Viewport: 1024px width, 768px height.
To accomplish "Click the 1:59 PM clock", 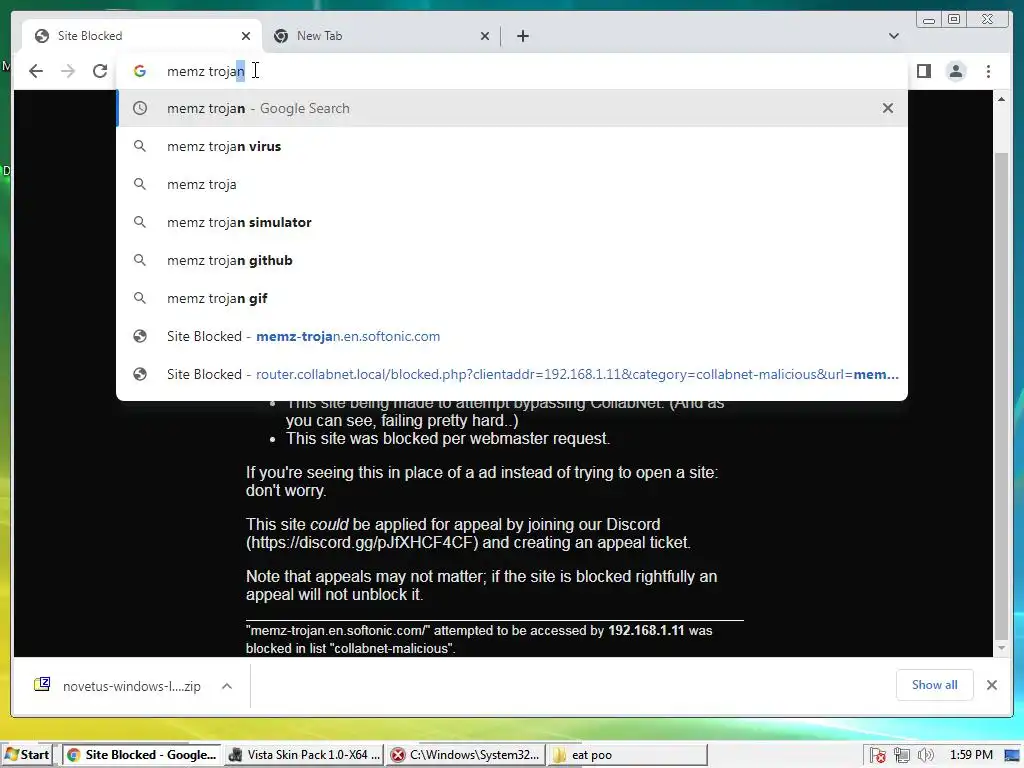I will (971, 755).
